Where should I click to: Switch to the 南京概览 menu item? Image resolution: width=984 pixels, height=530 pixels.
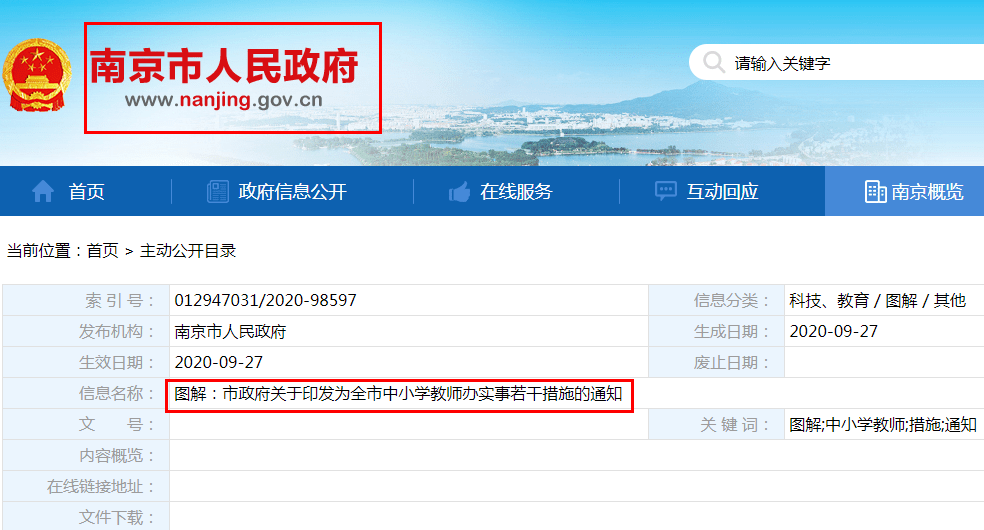point(928,191)
